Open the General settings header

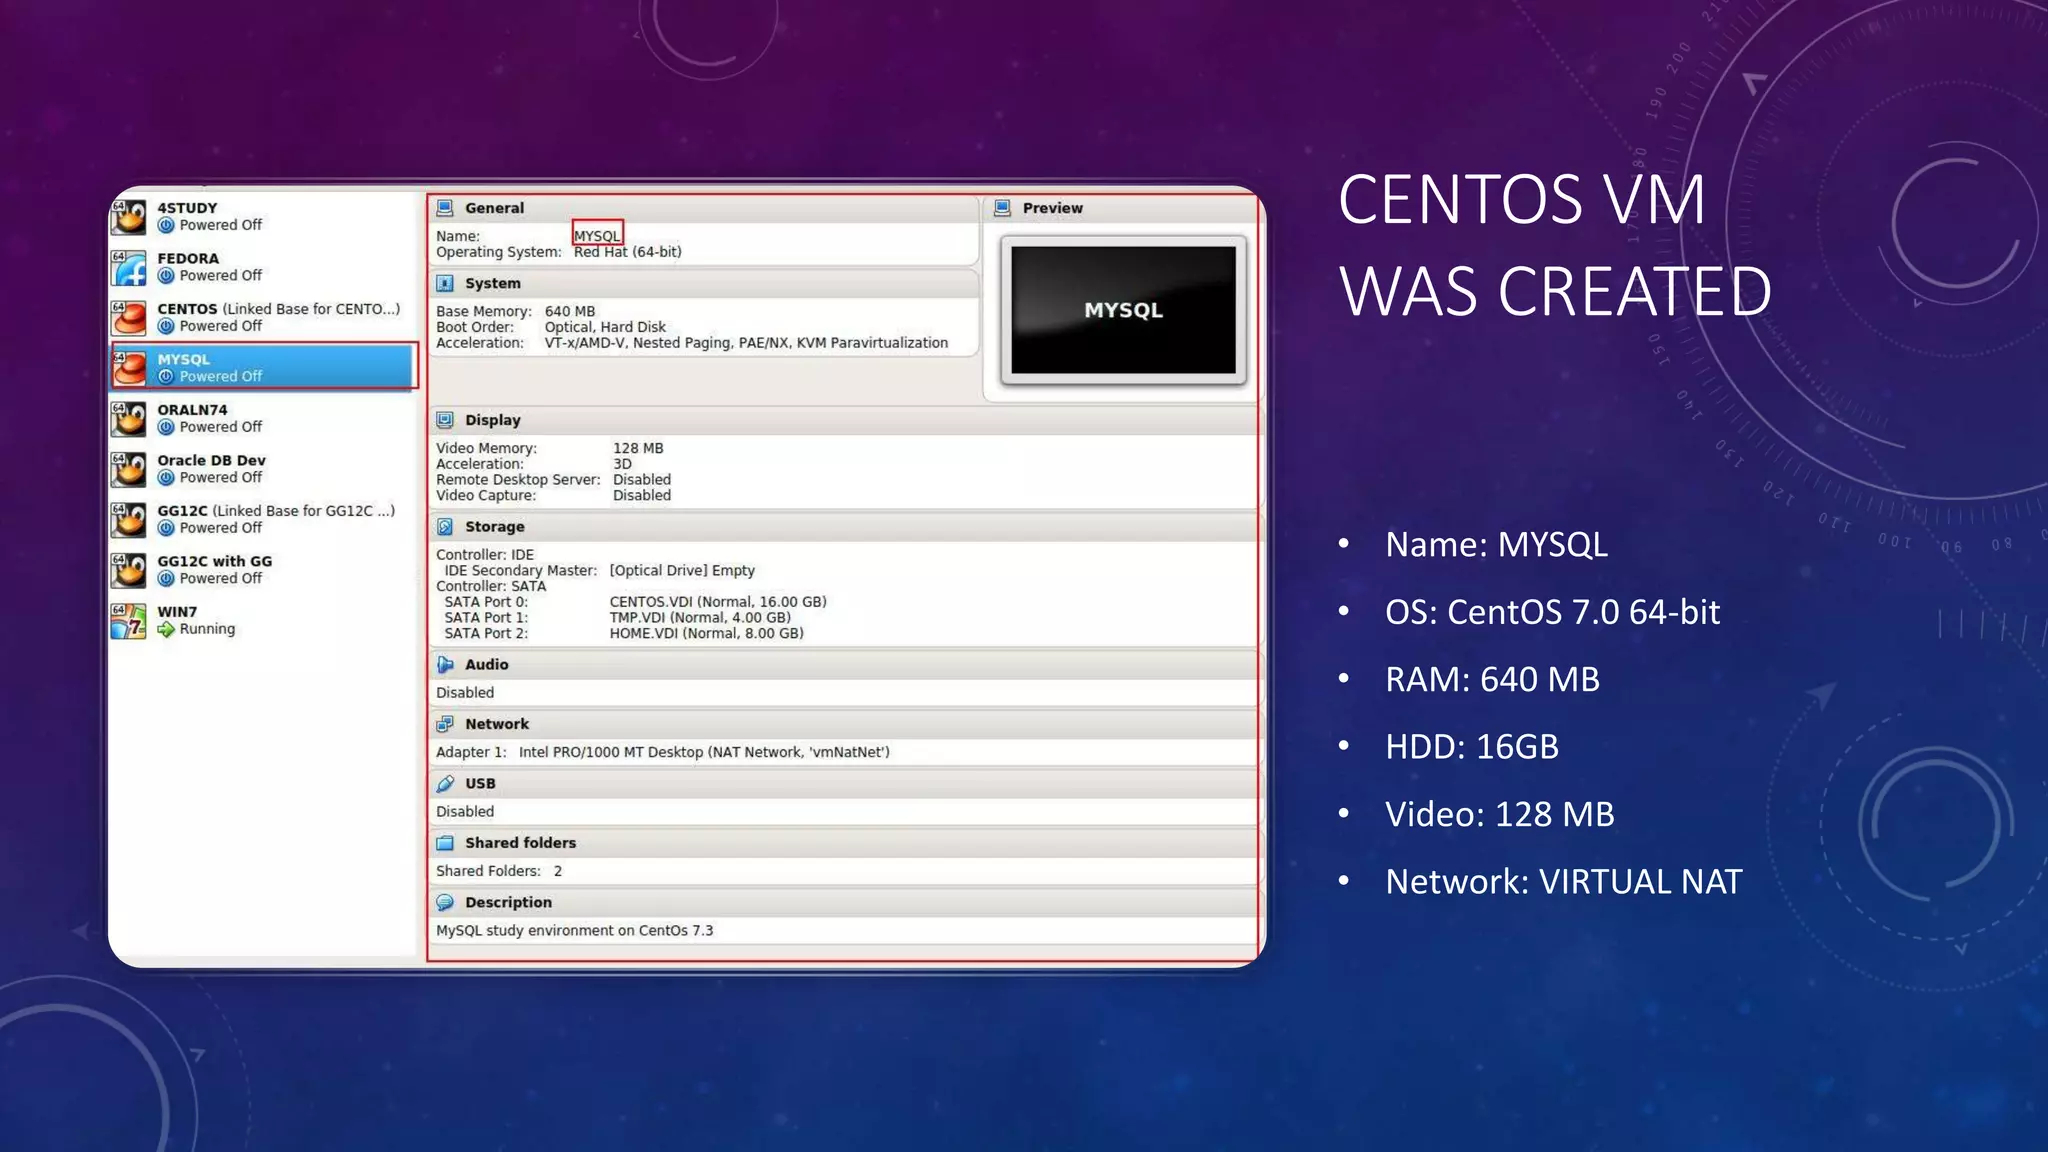703,208
